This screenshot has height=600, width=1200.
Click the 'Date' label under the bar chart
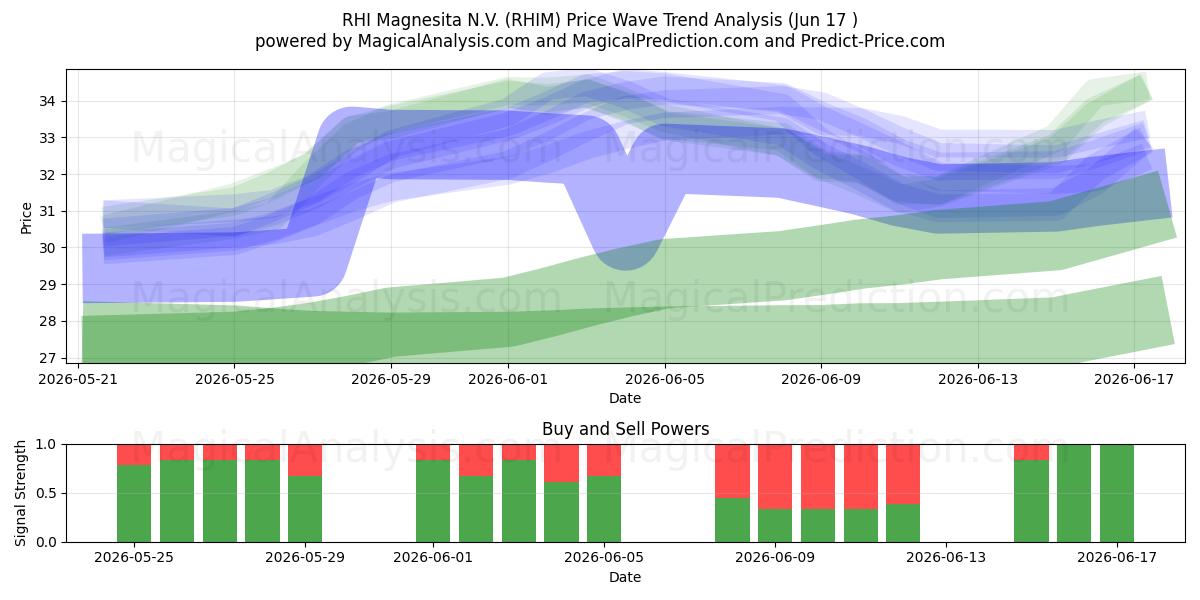coord(625,577)
